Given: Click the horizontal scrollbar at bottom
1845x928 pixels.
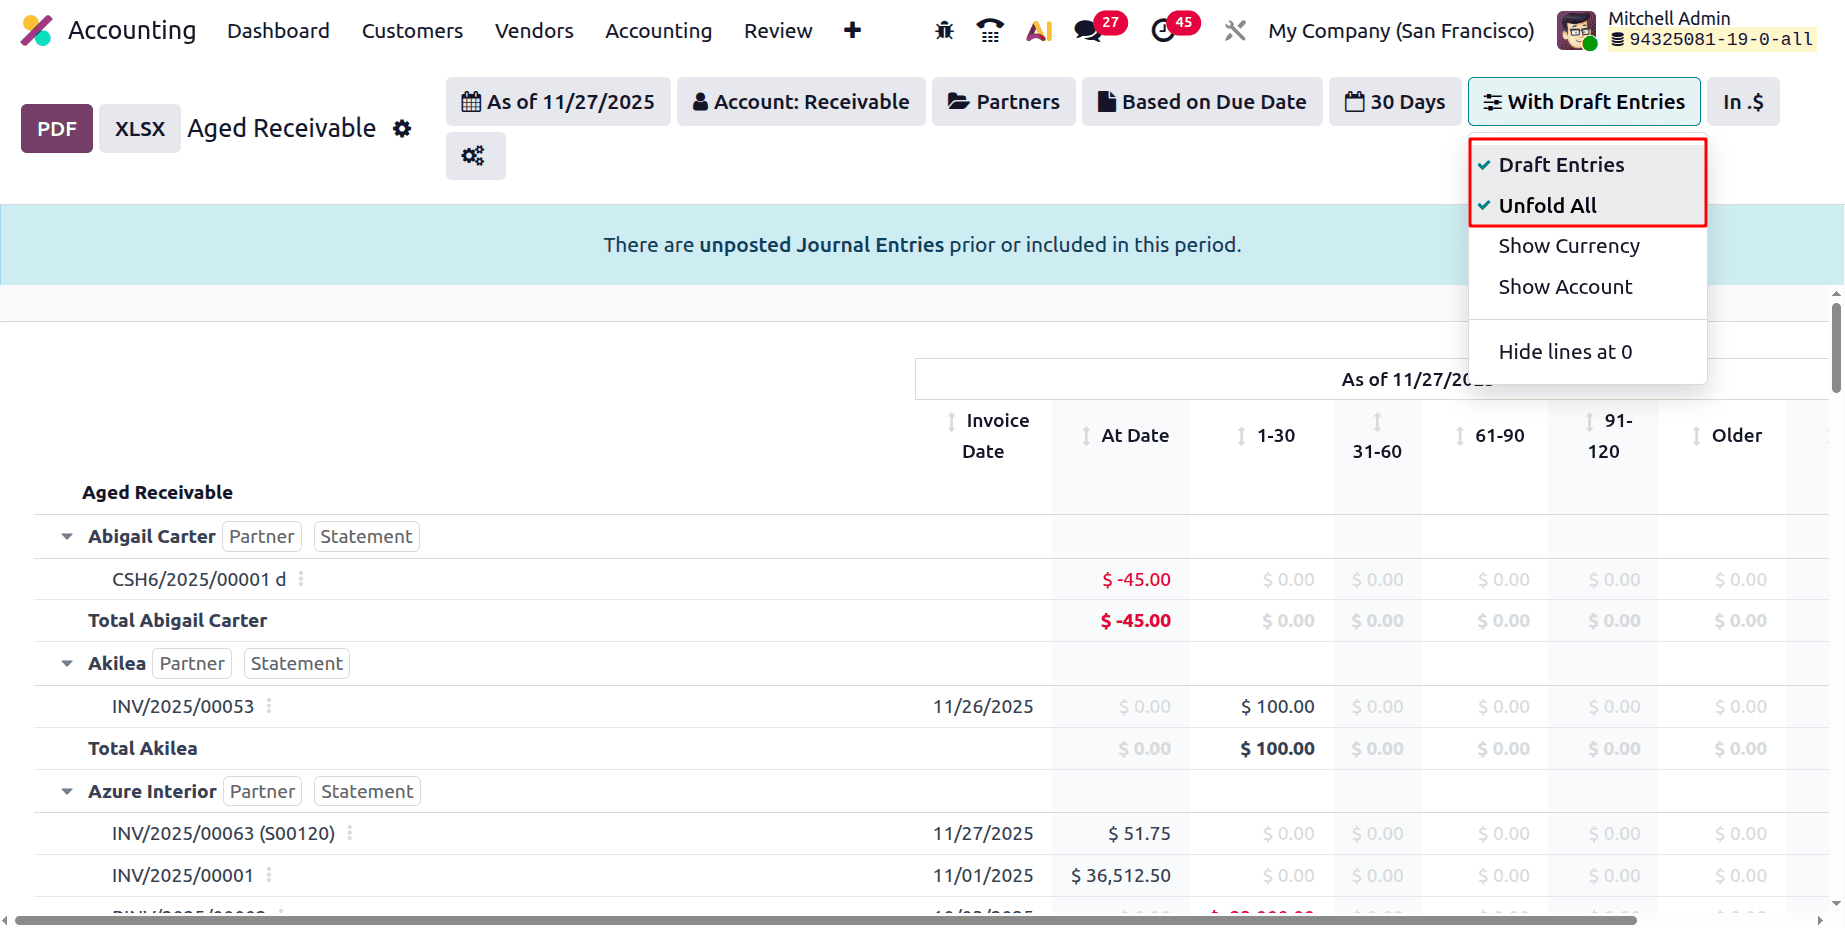Looking at the screenshot, I should pyautogui.click(x=825, y=920).
